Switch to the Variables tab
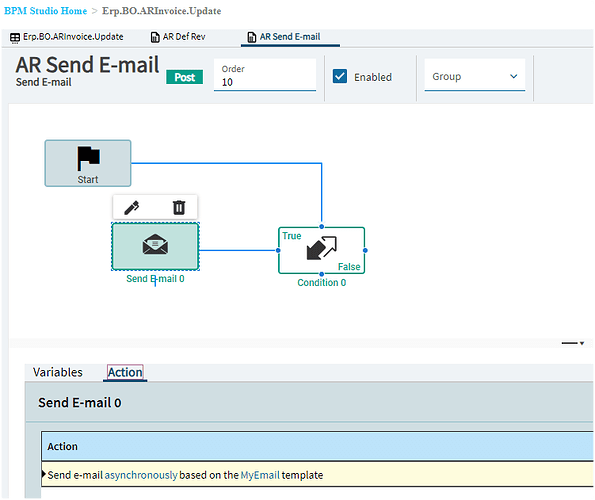 coord(58,372)
